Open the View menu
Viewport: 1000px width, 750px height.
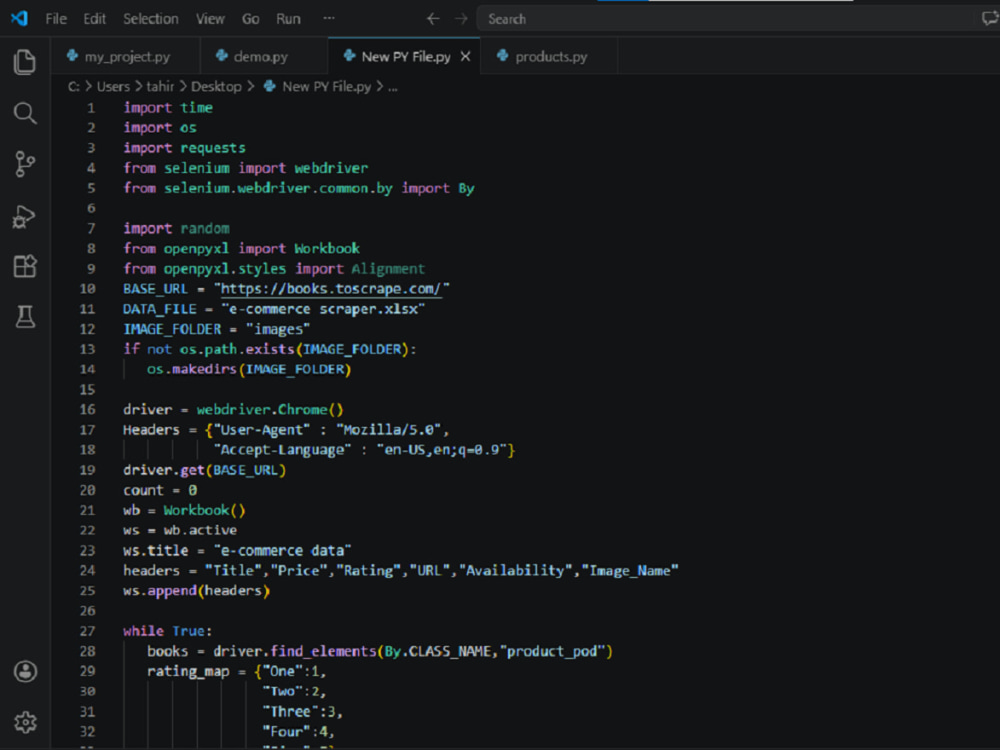pyautogui.click(x=210, y=19)
